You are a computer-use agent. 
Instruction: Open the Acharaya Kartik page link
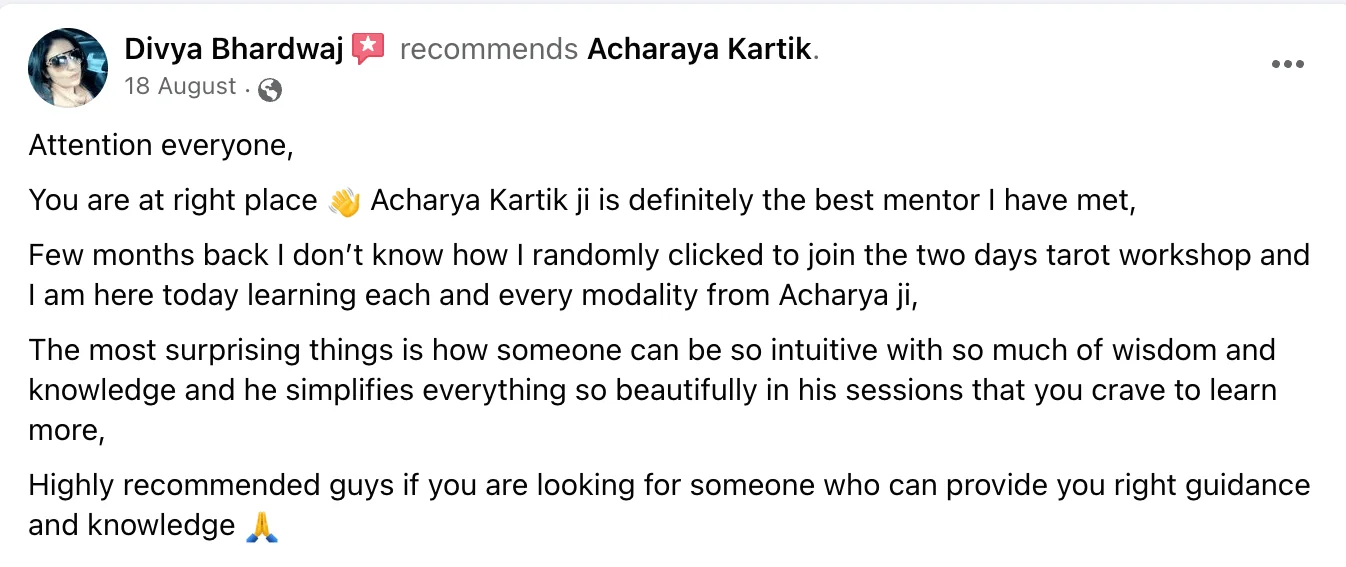click(699, 48)
